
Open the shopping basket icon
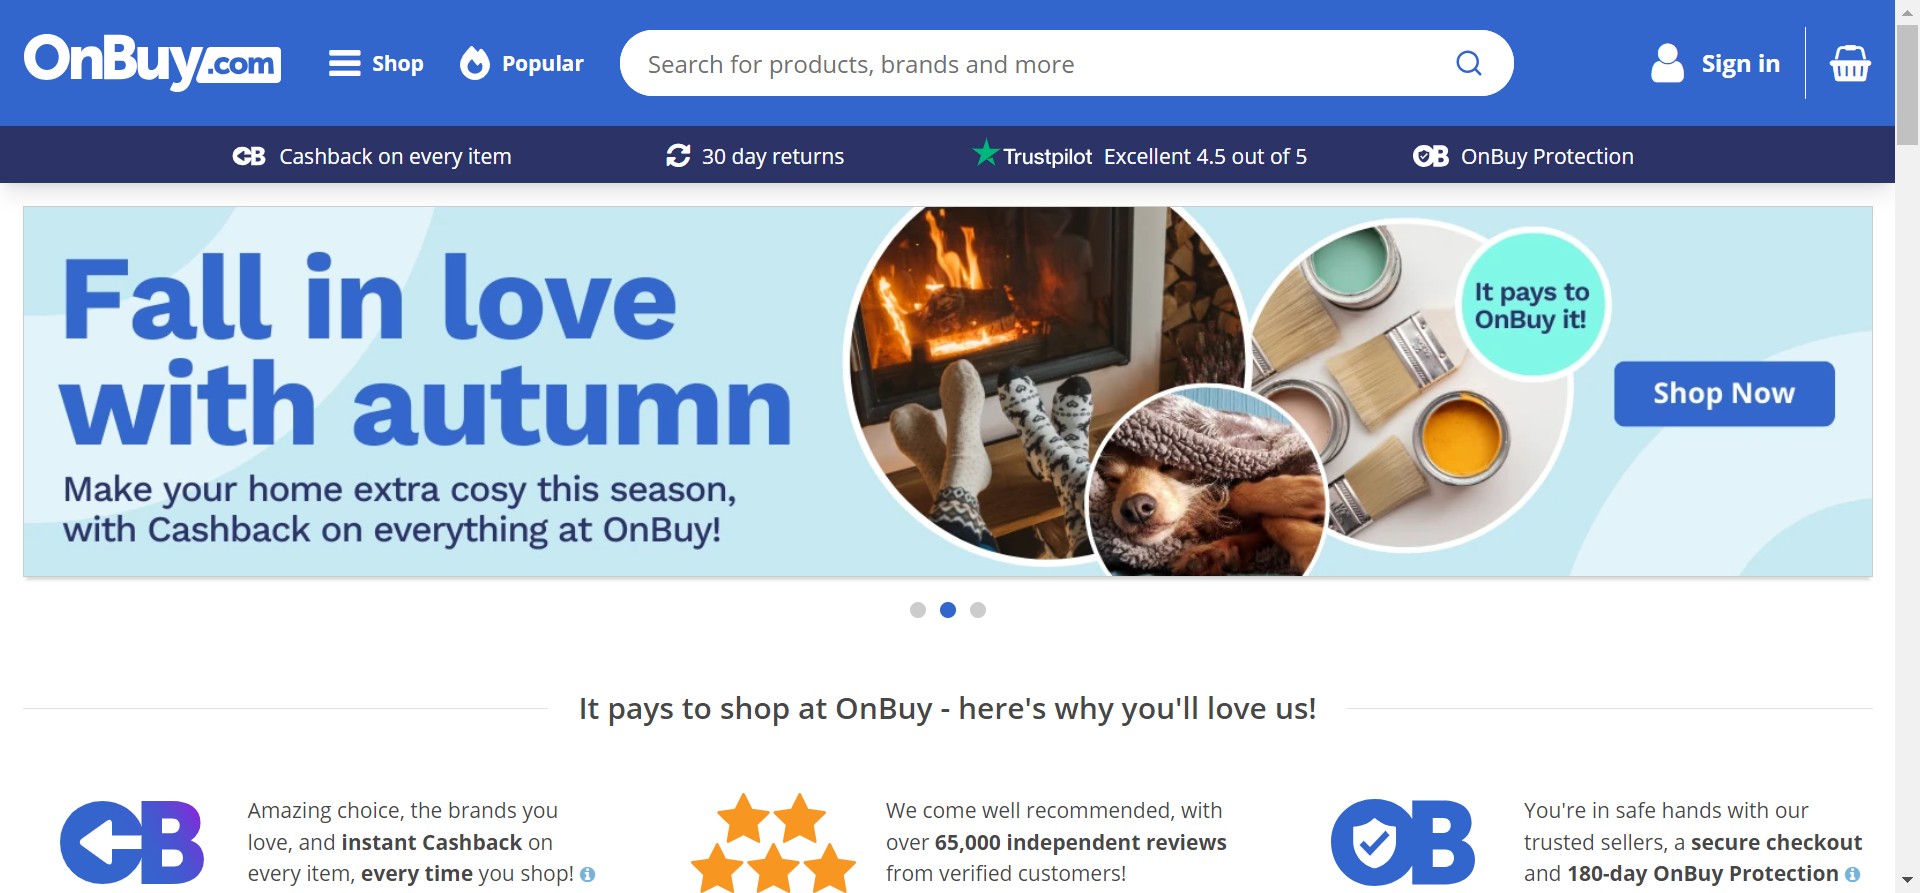pyautogui.click(x=1850, y=63)
